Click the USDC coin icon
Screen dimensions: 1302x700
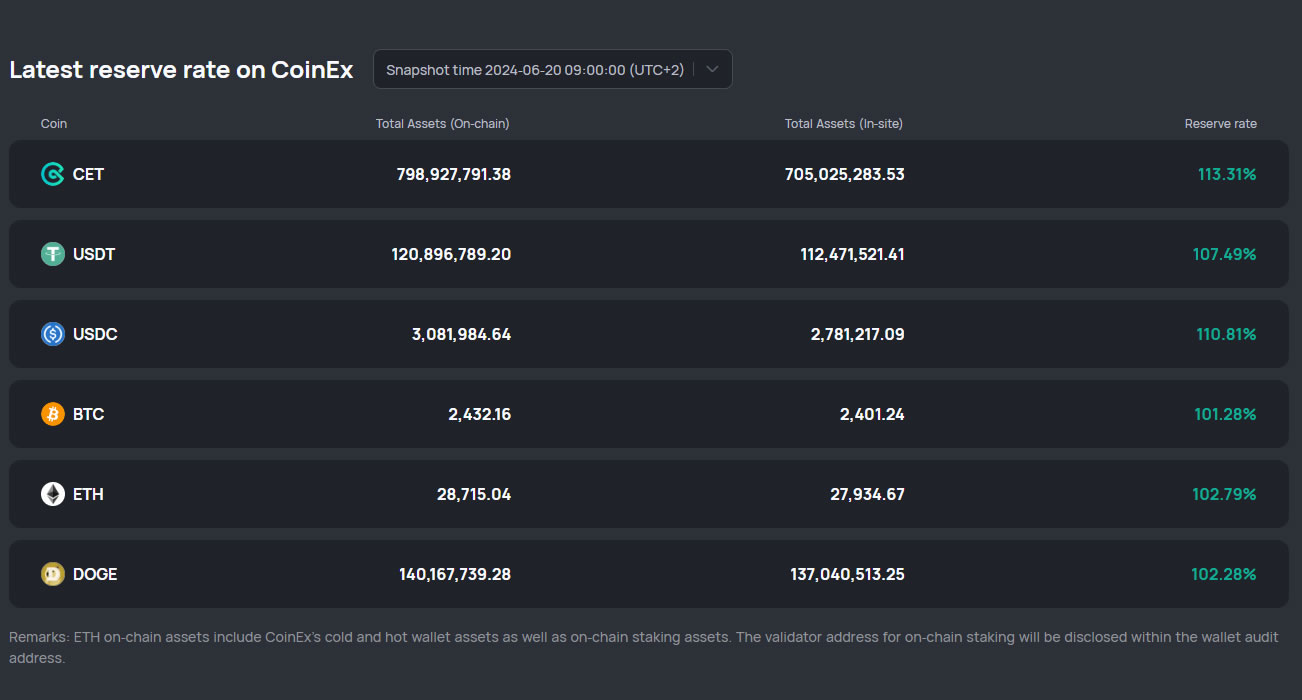click(x=52, y=334)
